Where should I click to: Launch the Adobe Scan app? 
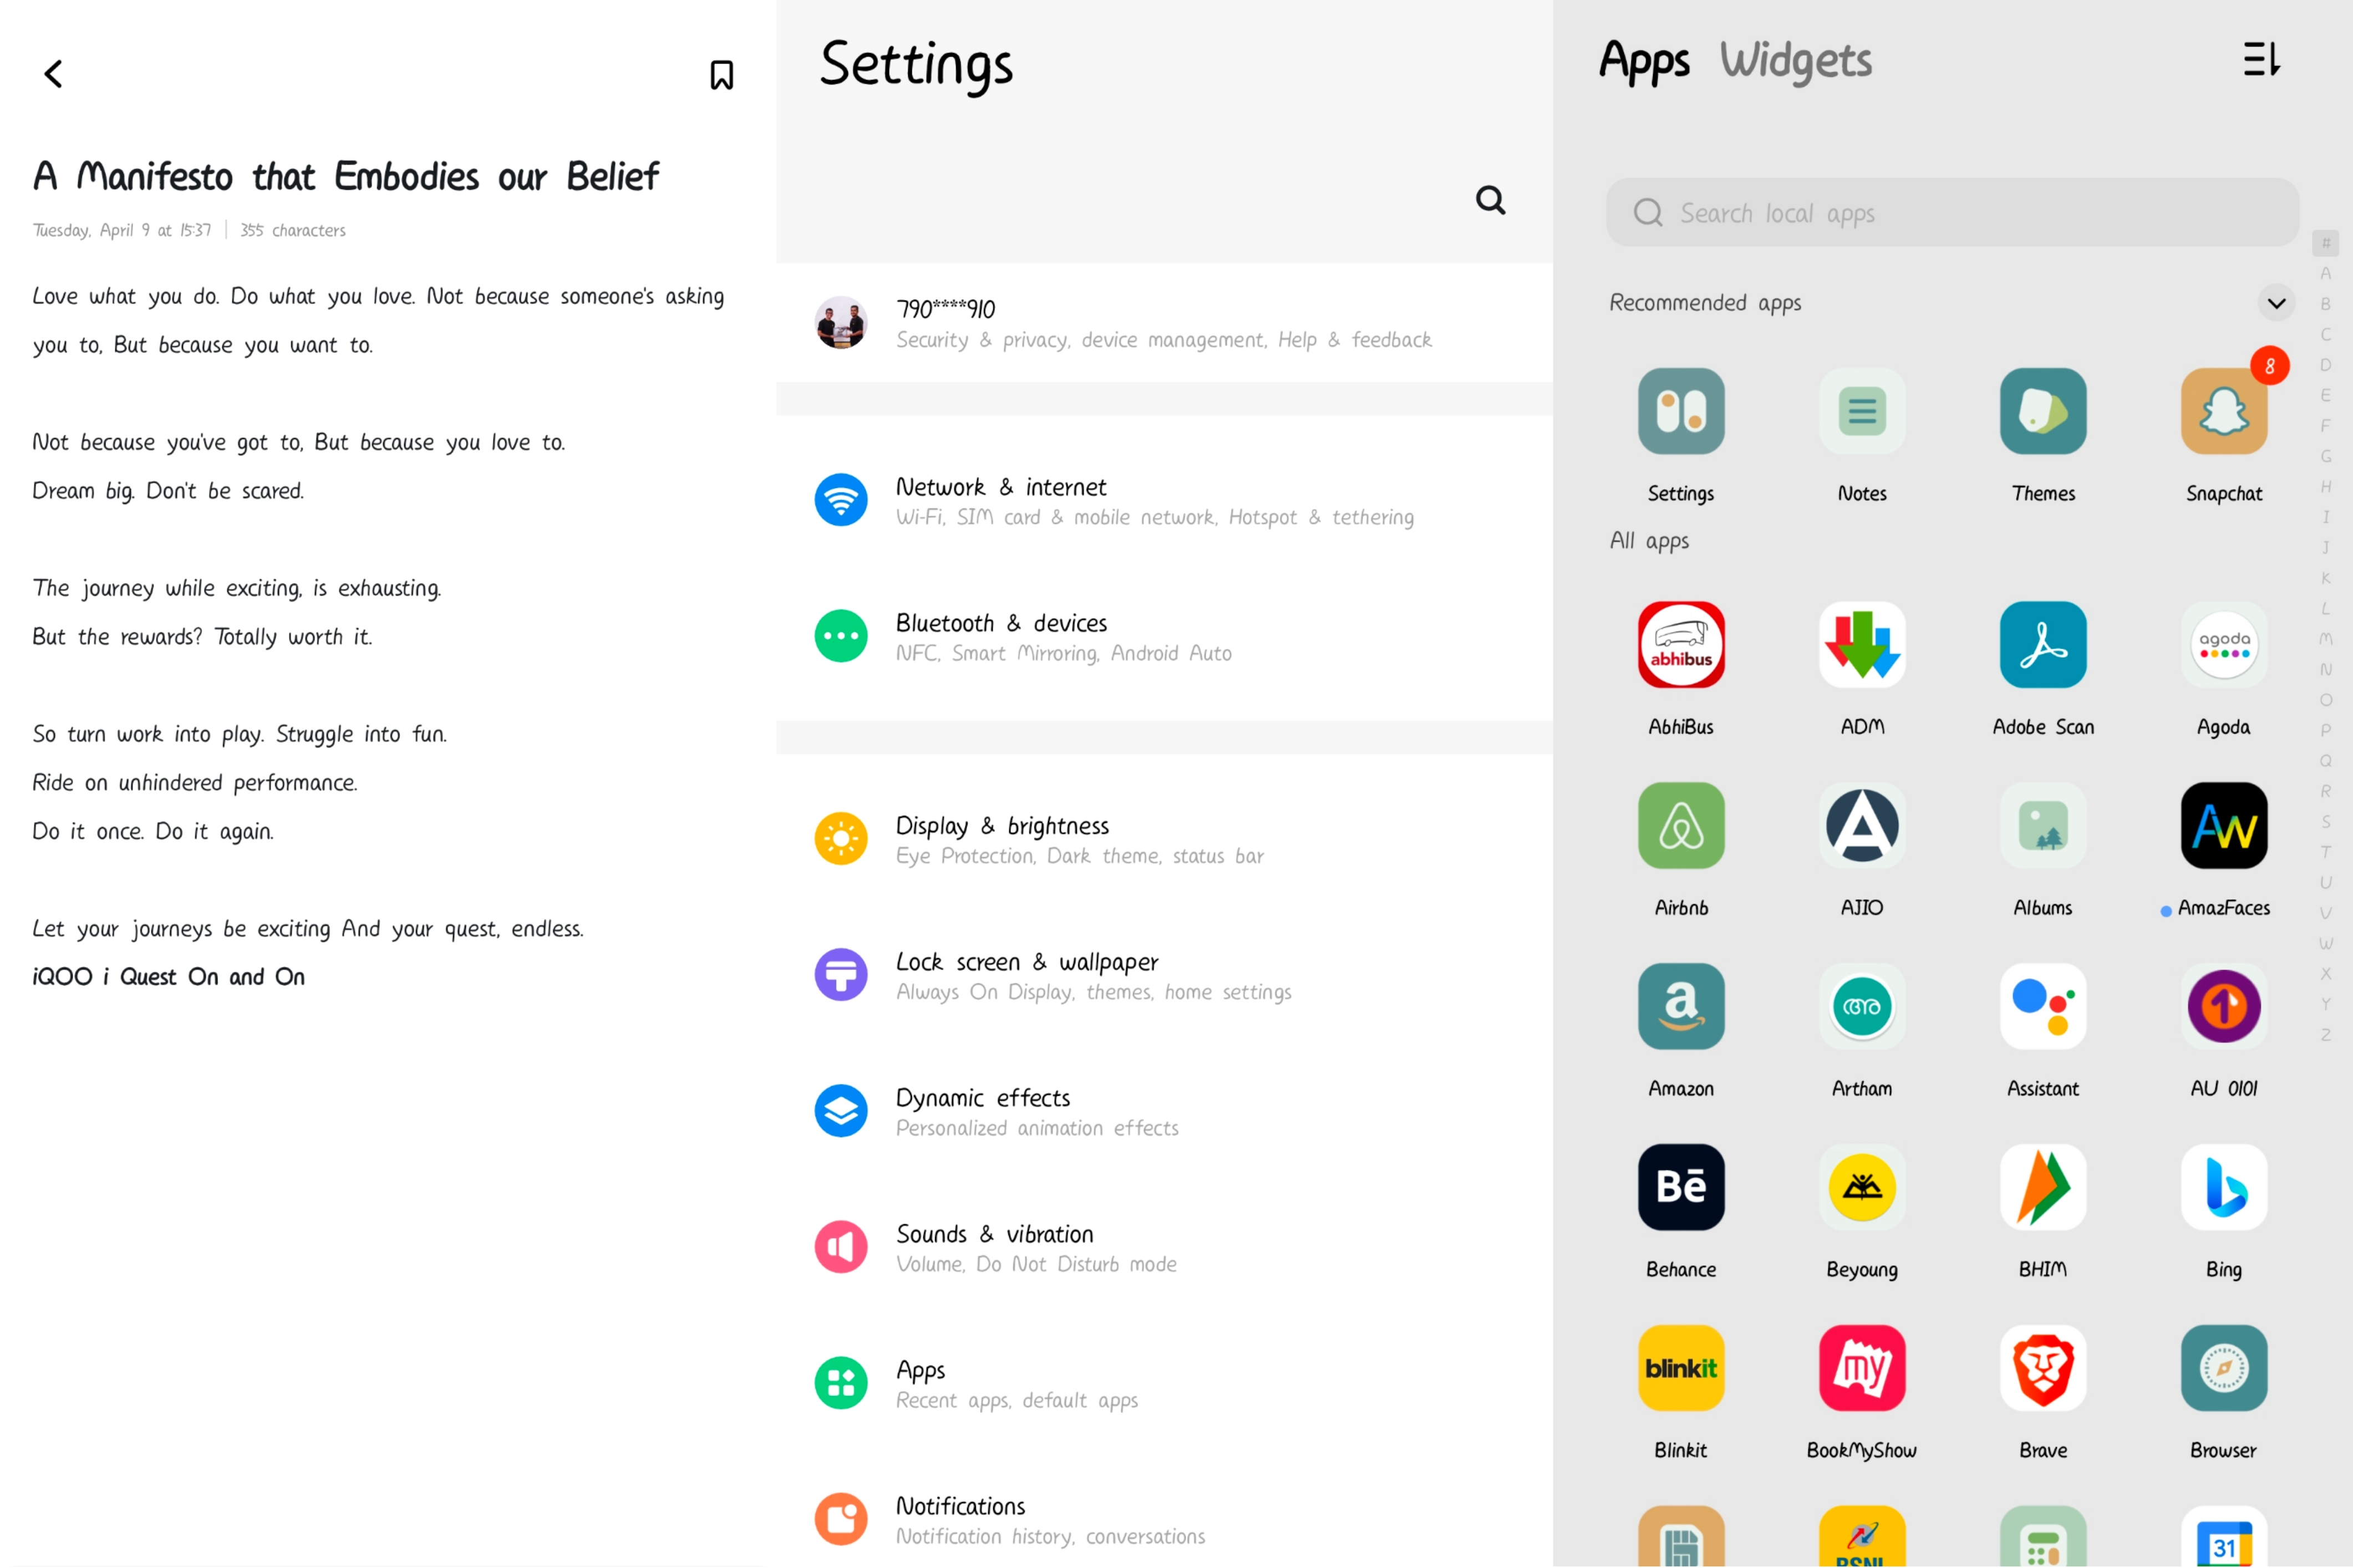tap(2041, 645)
